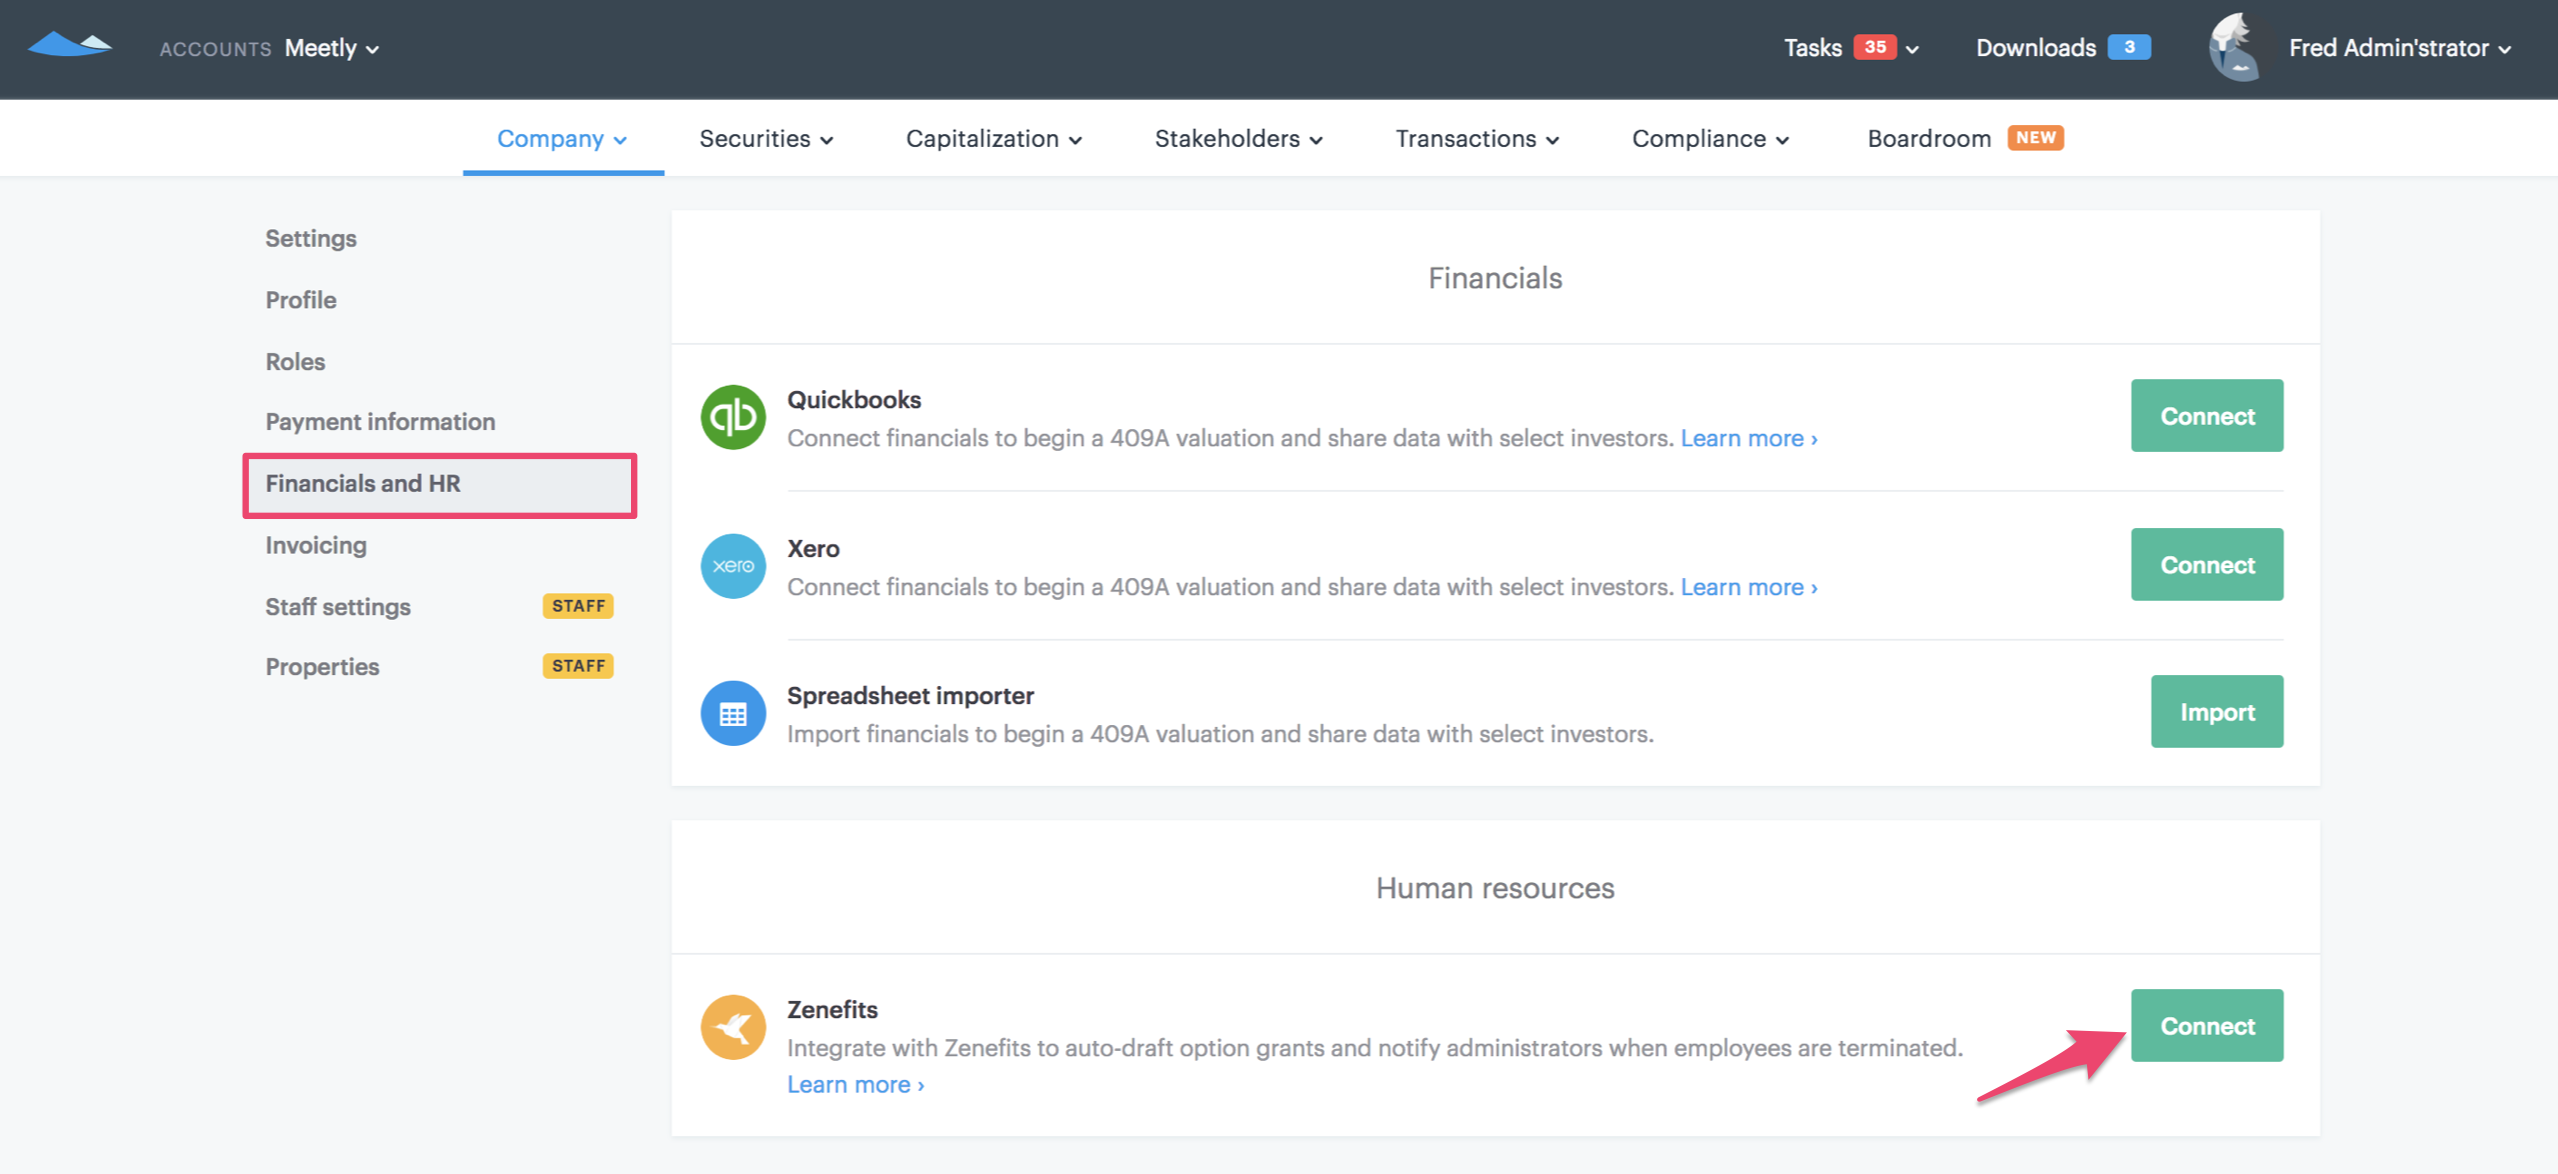This screenshot has height=1174, width=2558.
Task: Click the NEW badge beside Boardroom
Action: [2036, 138]
